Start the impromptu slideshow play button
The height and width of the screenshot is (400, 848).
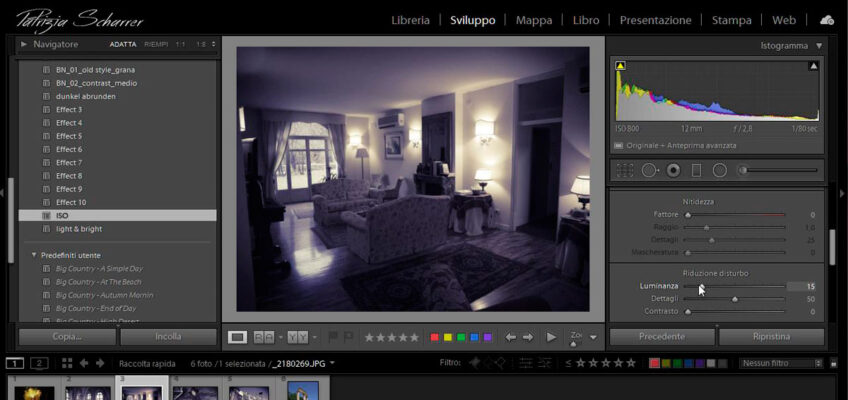[x=551, y=337]
